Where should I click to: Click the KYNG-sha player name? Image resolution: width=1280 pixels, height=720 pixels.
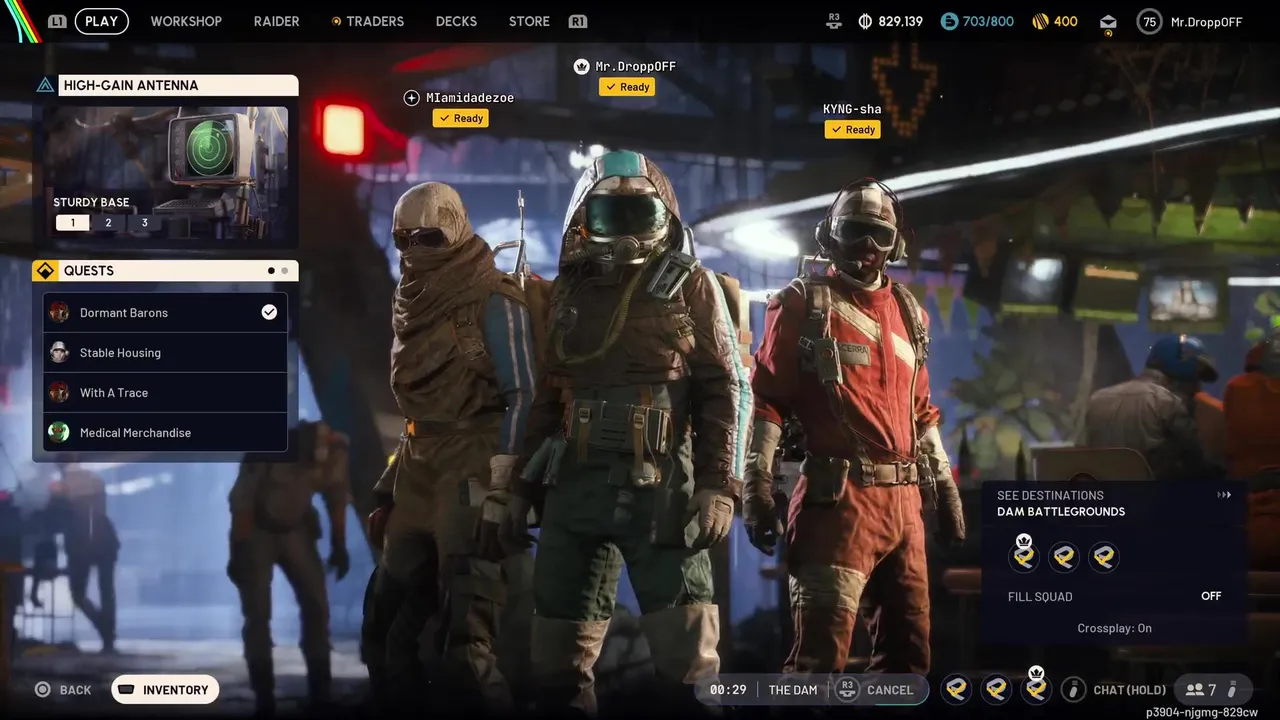tap(852, 109)
